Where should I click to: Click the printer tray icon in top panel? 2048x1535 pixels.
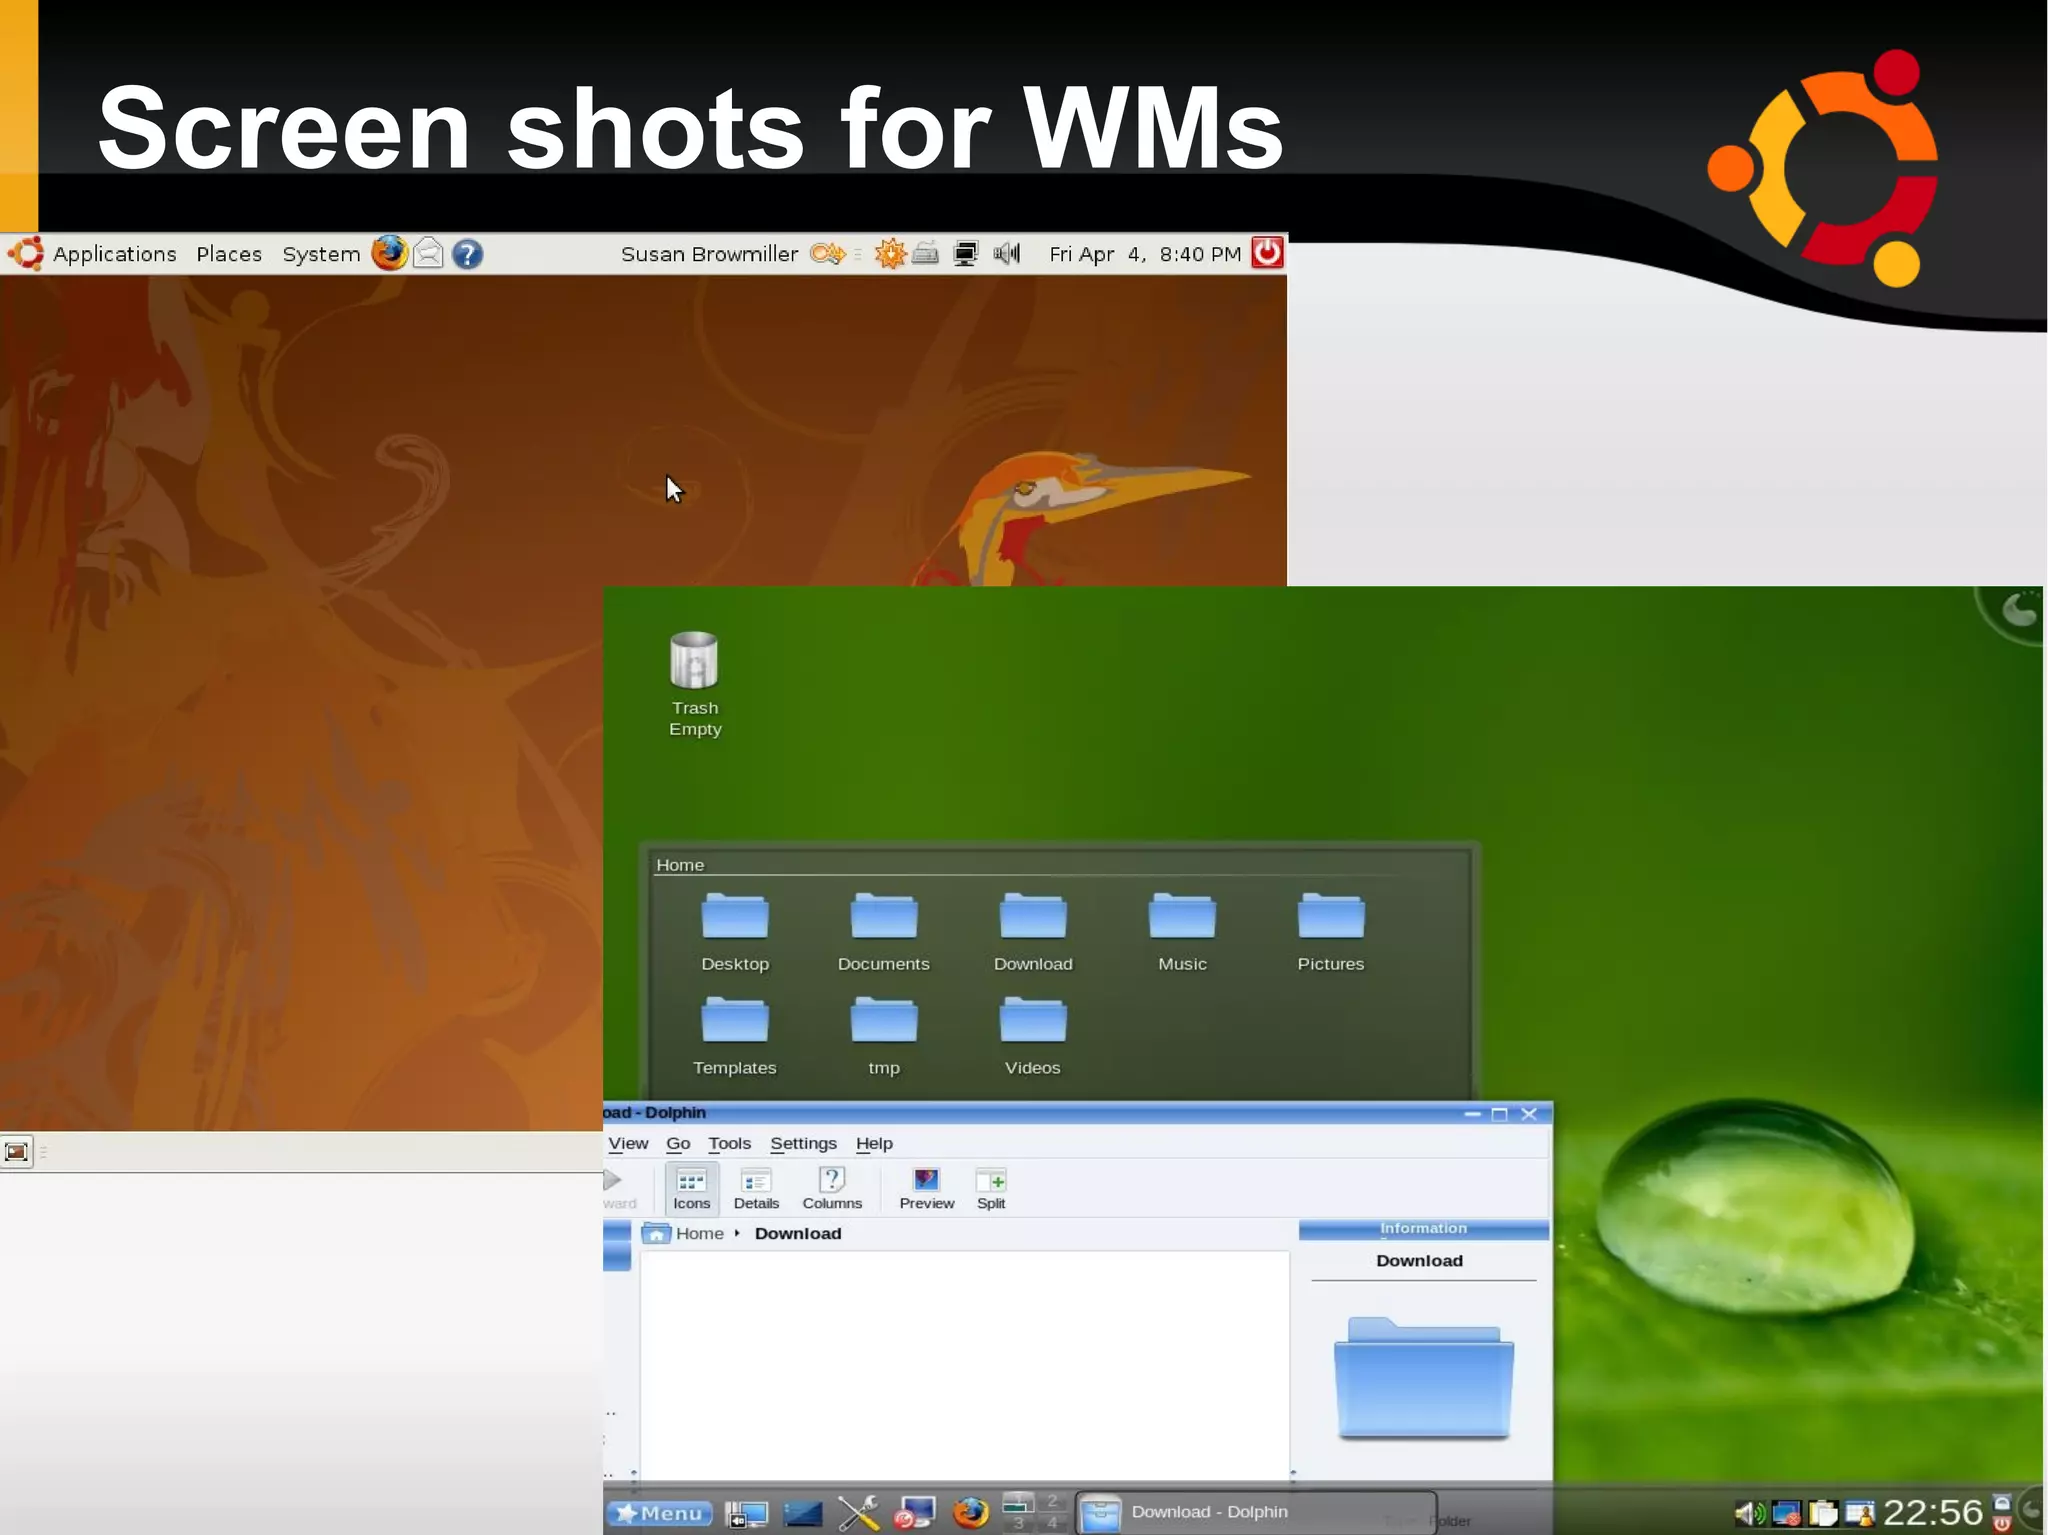coord(926,253)
